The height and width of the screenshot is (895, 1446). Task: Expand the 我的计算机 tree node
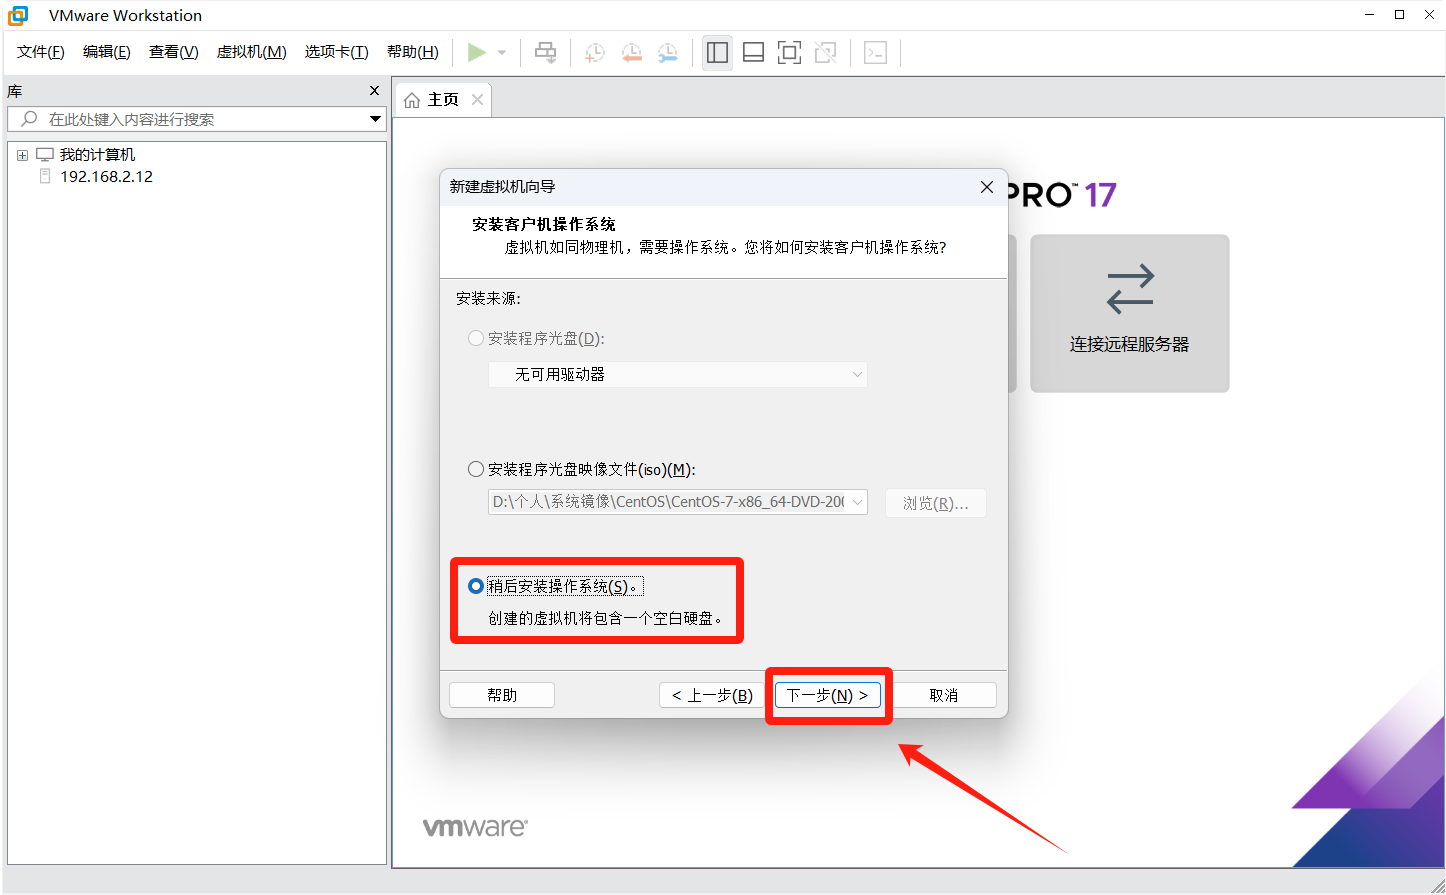[22, 155]
